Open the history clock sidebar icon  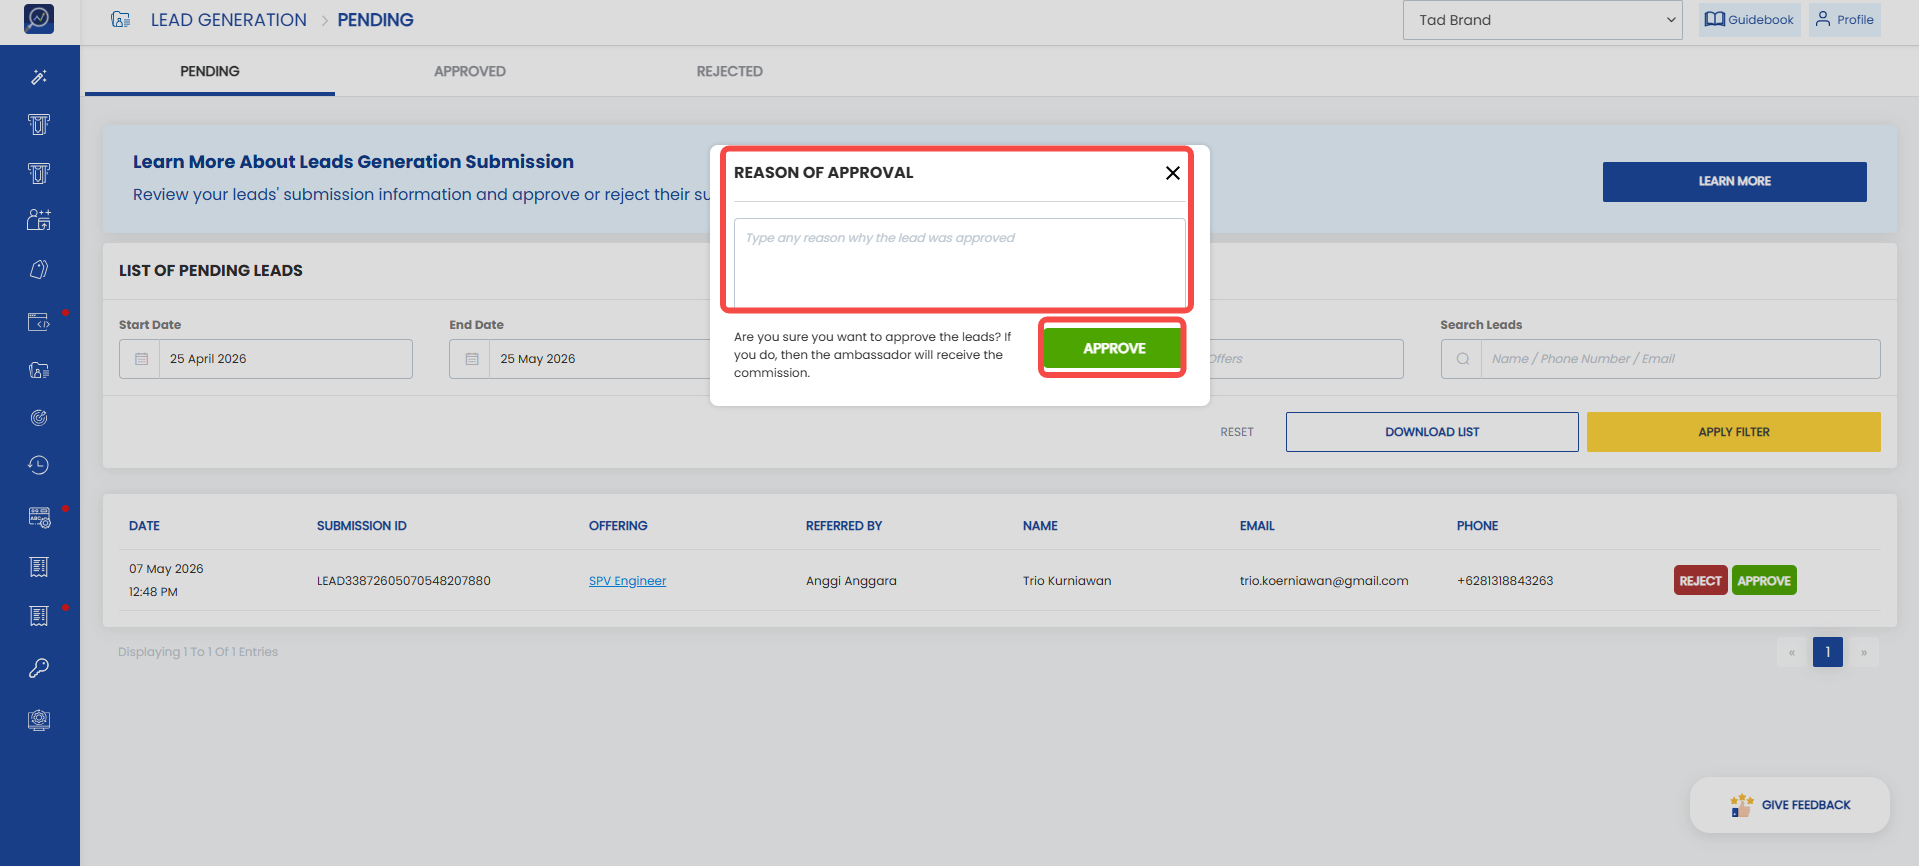(39, 465)
